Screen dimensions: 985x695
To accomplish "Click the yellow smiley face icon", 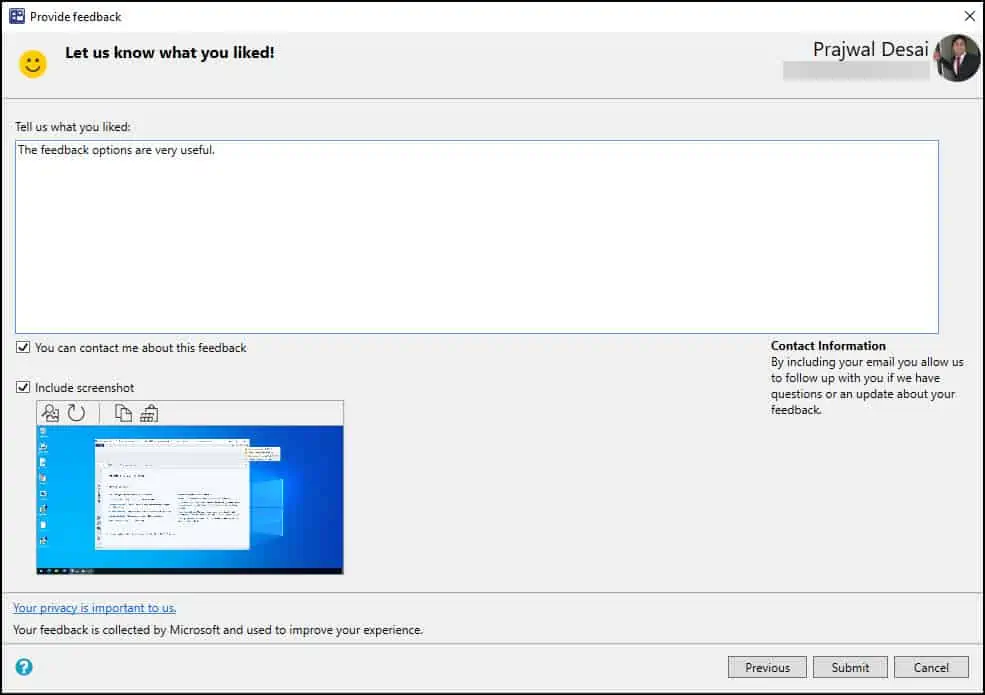I will [33, 63].
